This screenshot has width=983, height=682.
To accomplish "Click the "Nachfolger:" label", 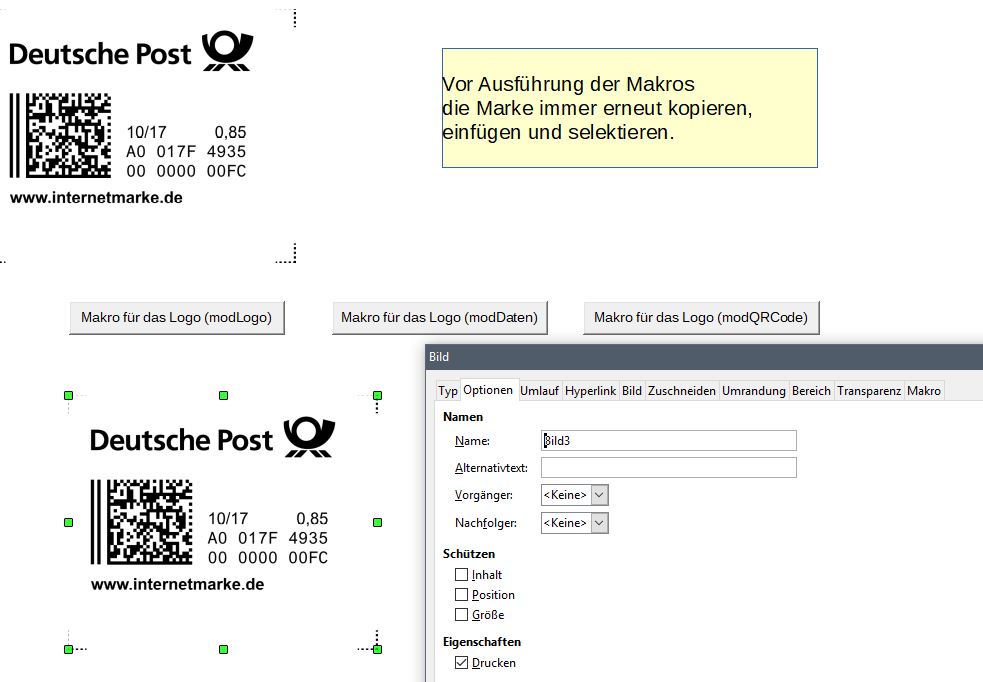I will click(x=486, y=523).
